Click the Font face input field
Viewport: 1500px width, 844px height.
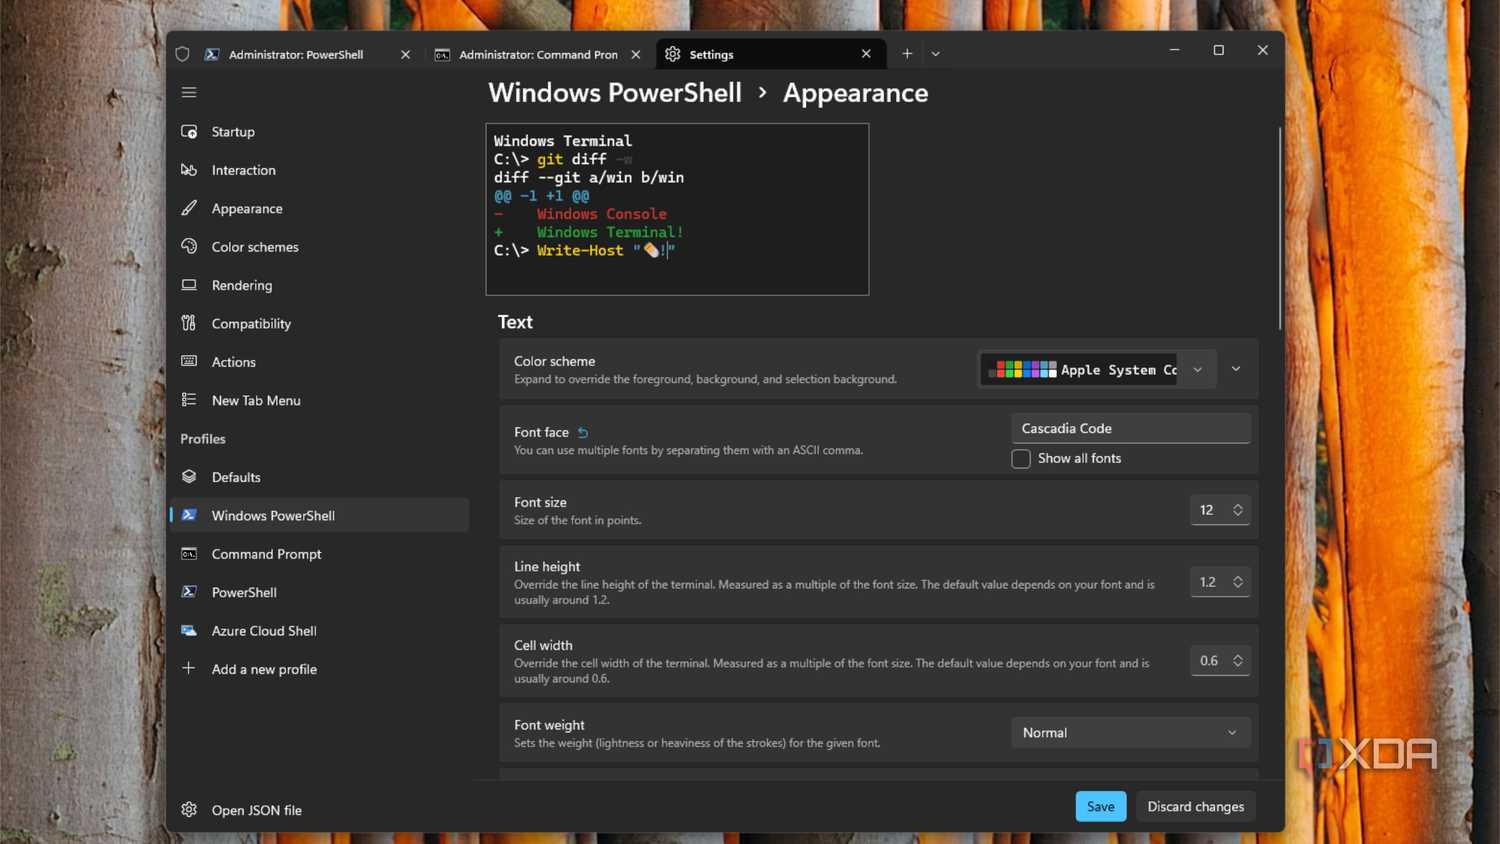(1131, 428)
